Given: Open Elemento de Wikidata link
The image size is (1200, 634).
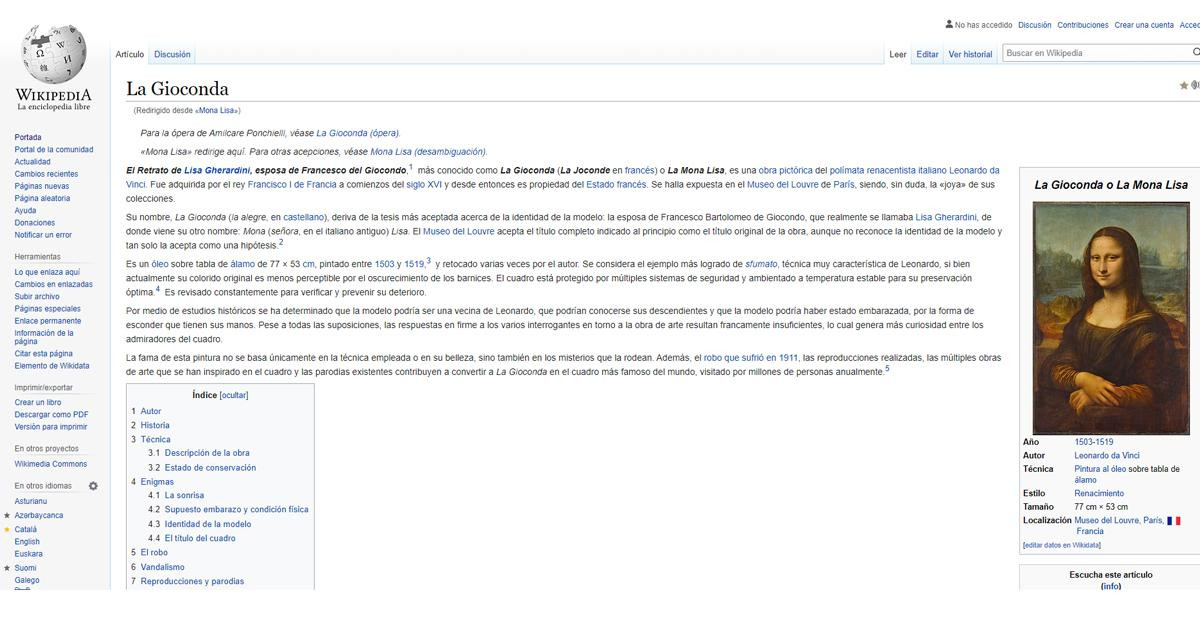Looking at the screenshot, I should [x=52, y=366].
